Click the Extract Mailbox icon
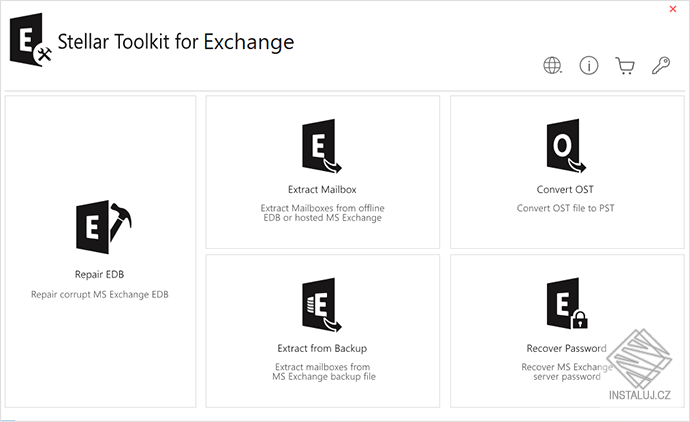 coord(322,146)
